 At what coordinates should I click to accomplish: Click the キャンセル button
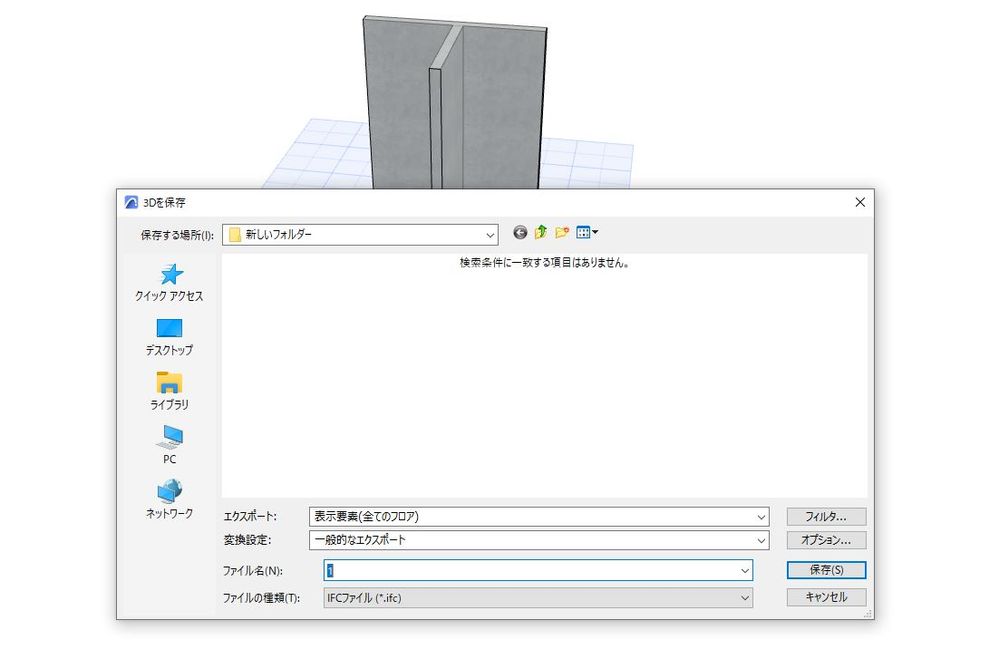click(x=826, y=597)
